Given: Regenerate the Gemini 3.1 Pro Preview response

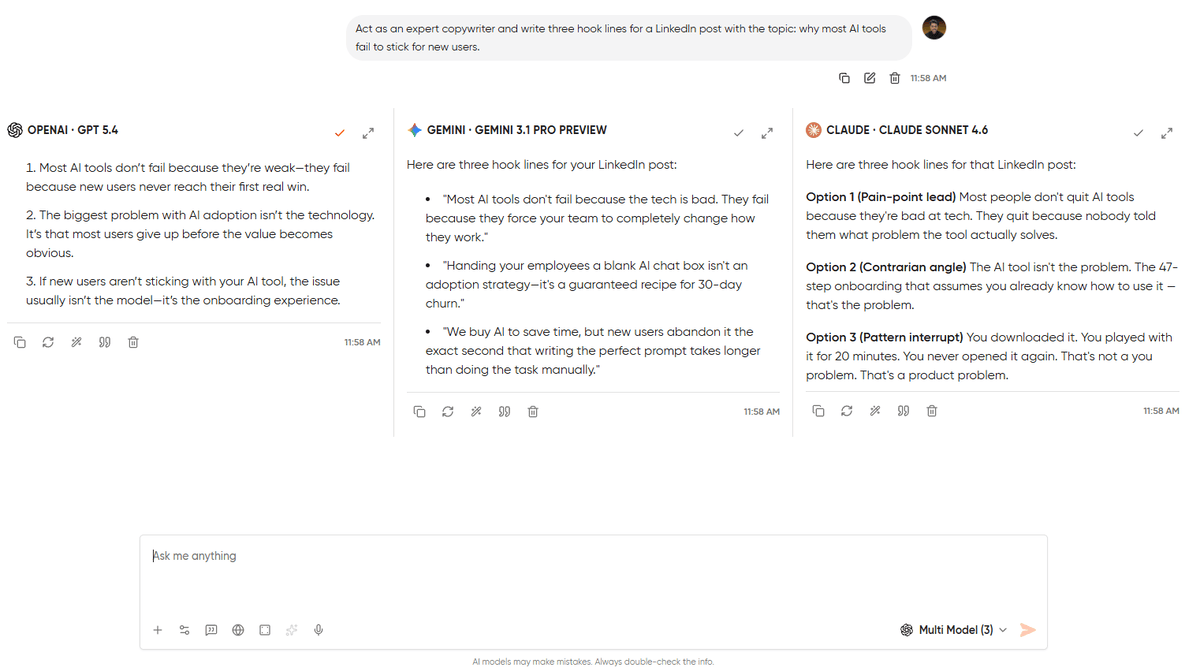Looking at the screenshot, I should 447,411.
